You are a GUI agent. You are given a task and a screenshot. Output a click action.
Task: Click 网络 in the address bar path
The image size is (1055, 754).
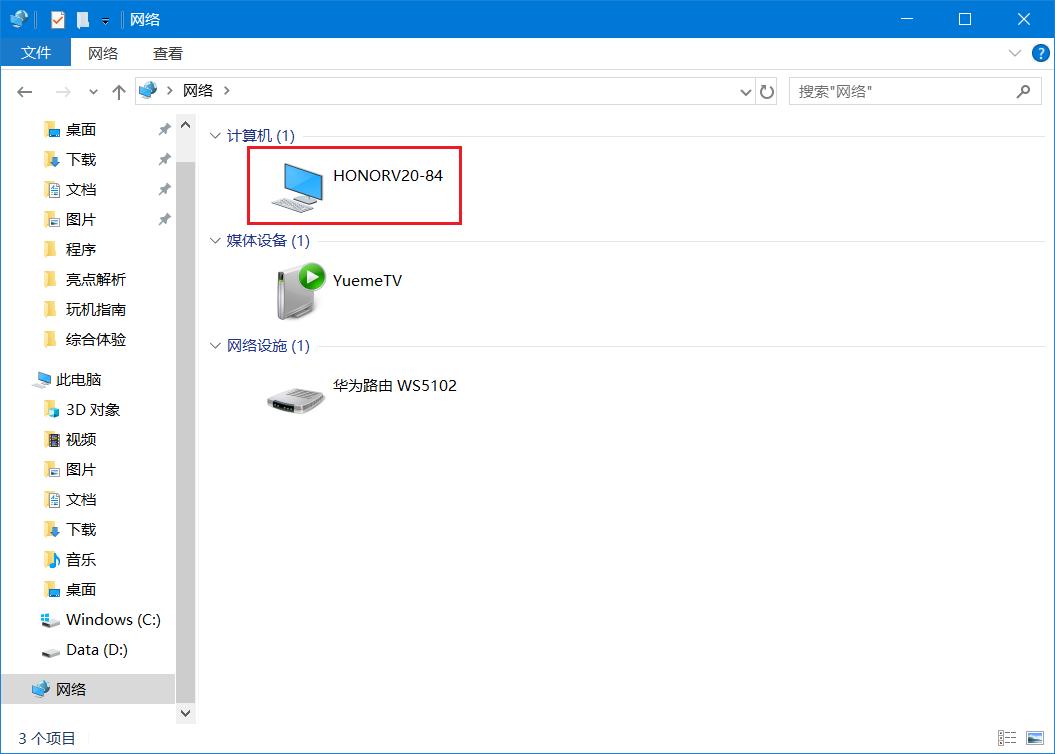[198, 90]
